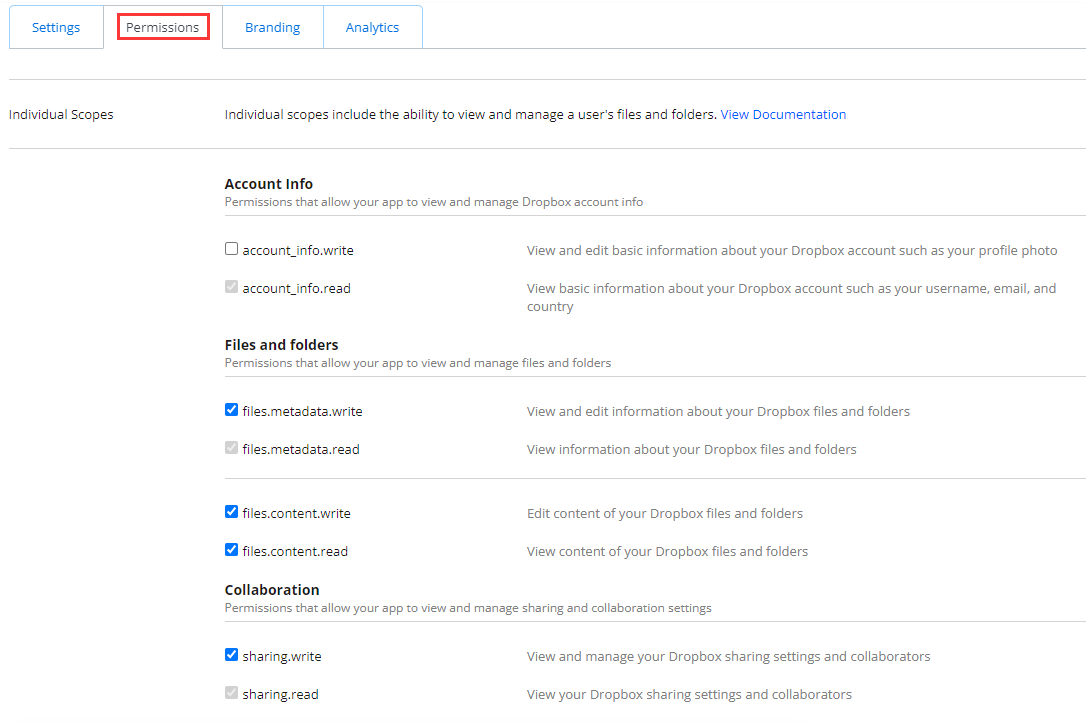Disable the files.content.read checkbox
Image resolution: width=1086 pixels, height=722 pixels.
[x=231, y=550]
